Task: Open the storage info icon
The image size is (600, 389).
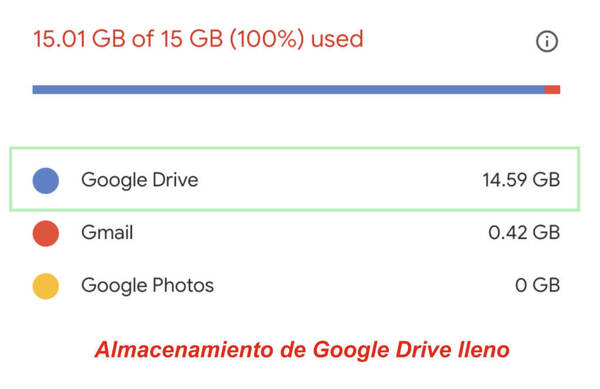Action: (547, 41)
